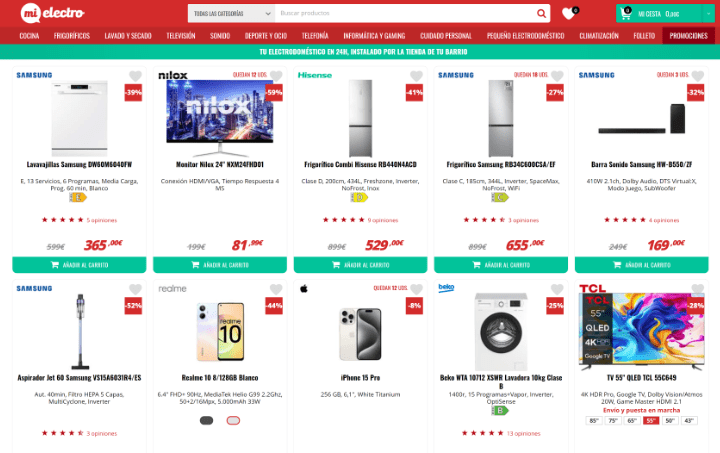The image size is (720, 453).
Task: View Nilox monitor product image
Action: [x=220, y=118]
